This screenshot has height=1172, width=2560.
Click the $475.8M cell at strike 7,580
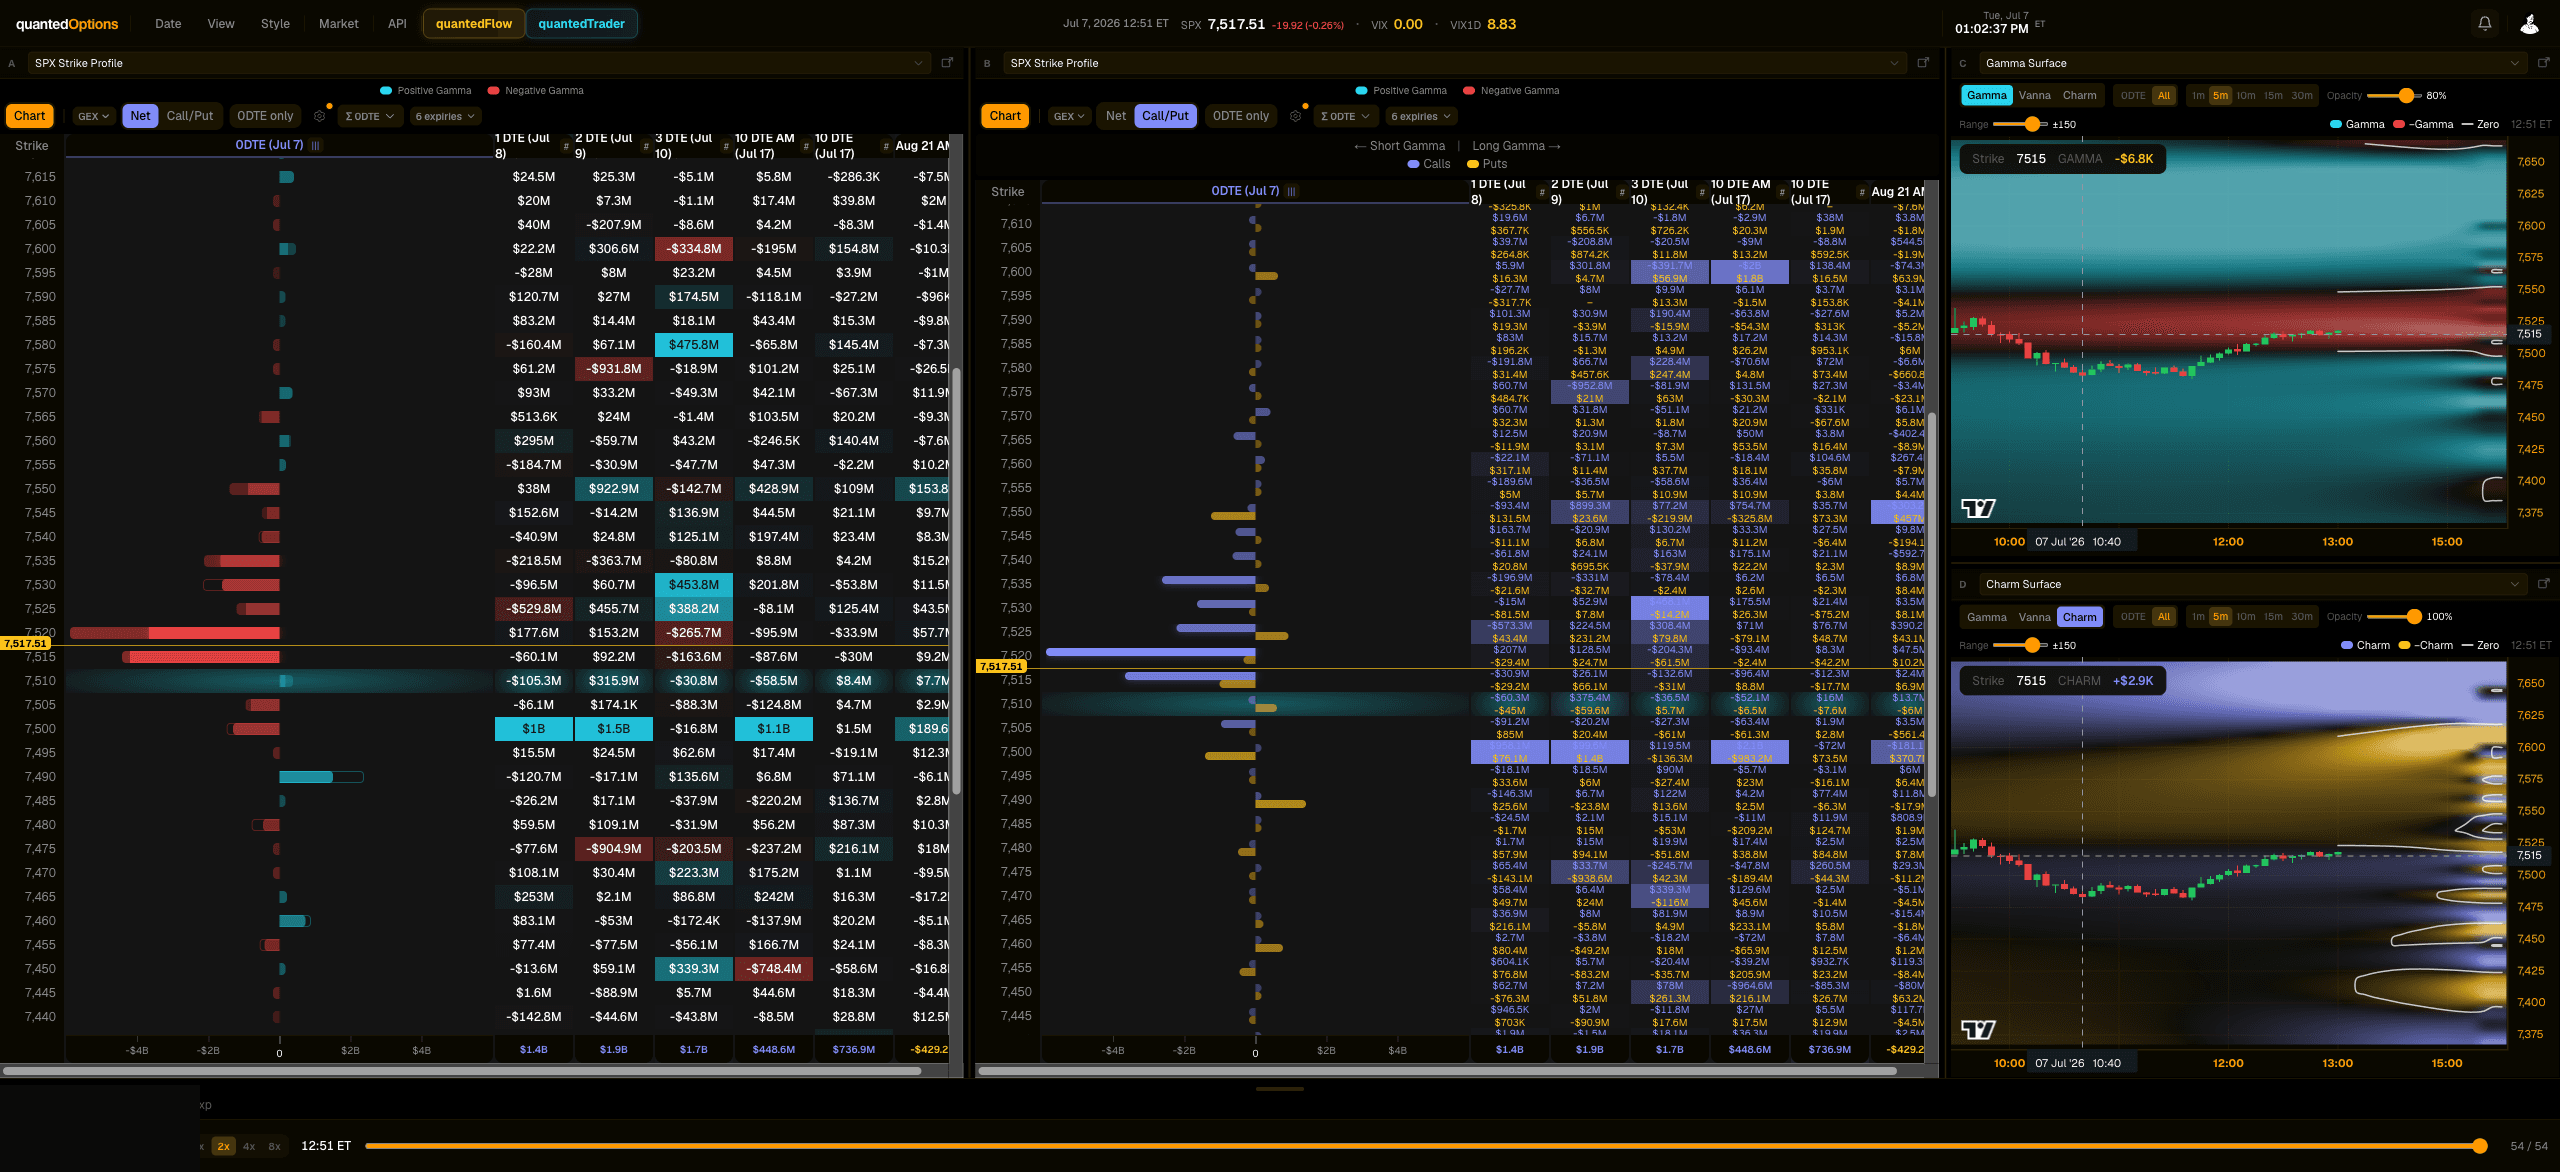pyautogui.click(x=693, y=345)
